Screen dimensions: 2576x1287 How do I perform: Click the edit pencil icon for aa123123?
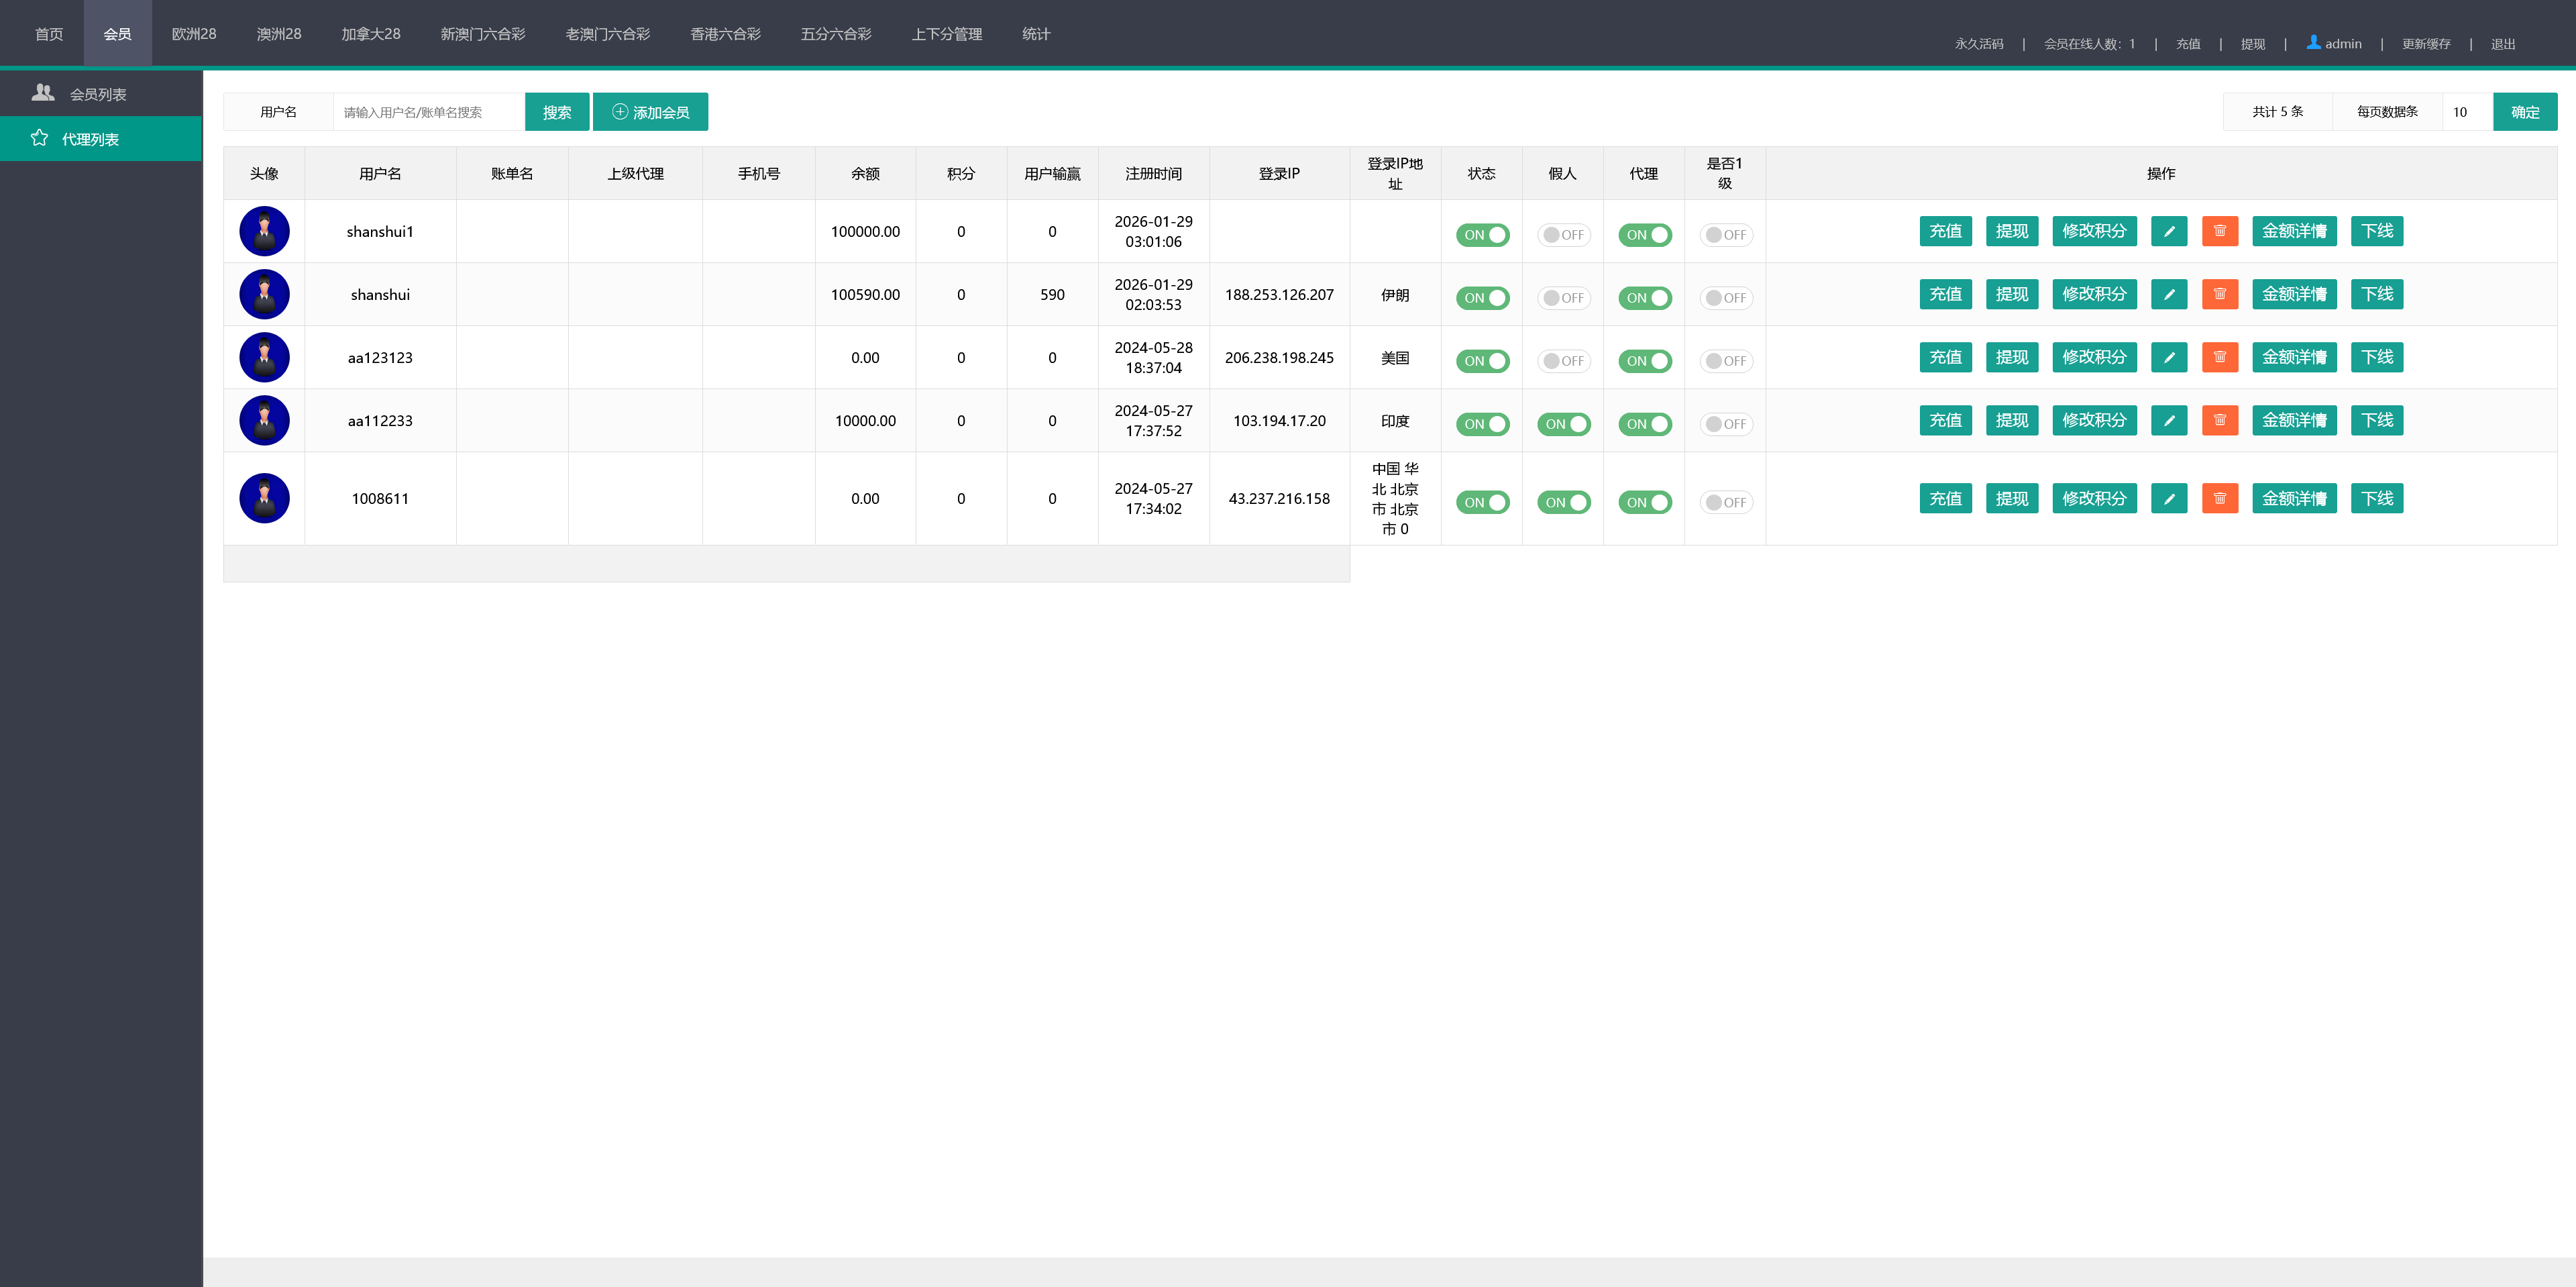tap(2168, 357)
